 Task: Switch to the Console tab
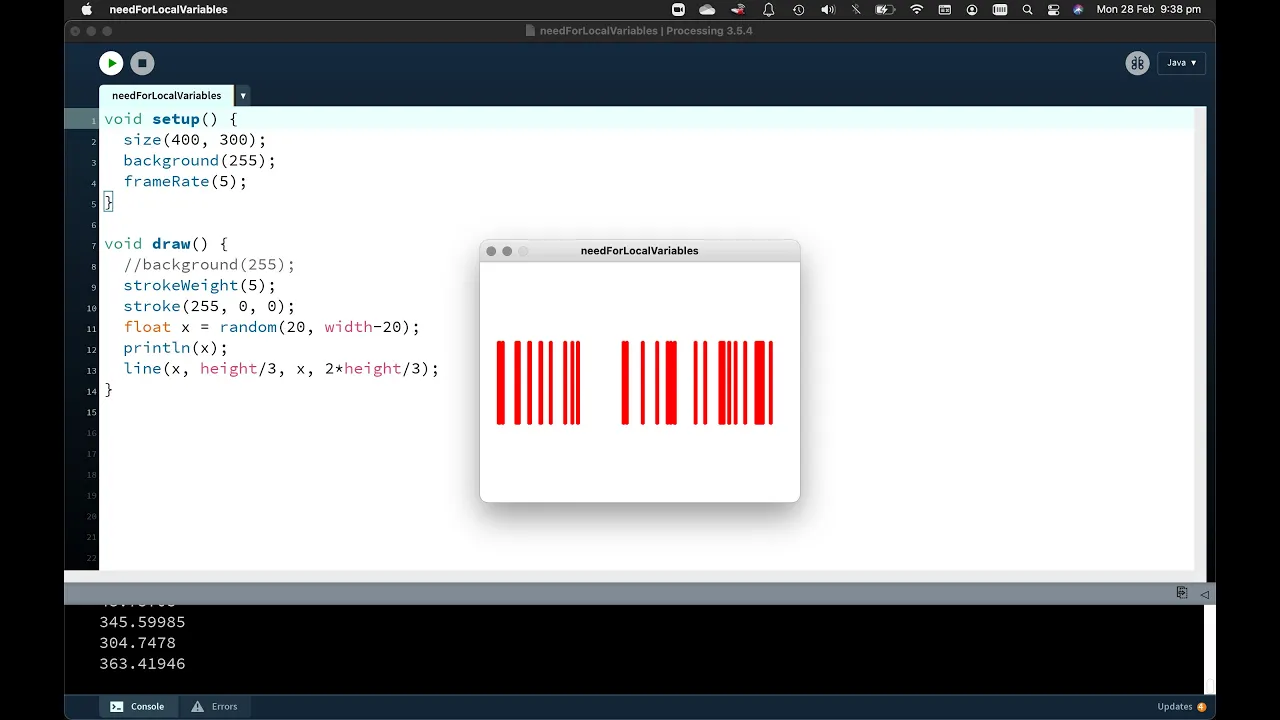(x=137, y=706)
